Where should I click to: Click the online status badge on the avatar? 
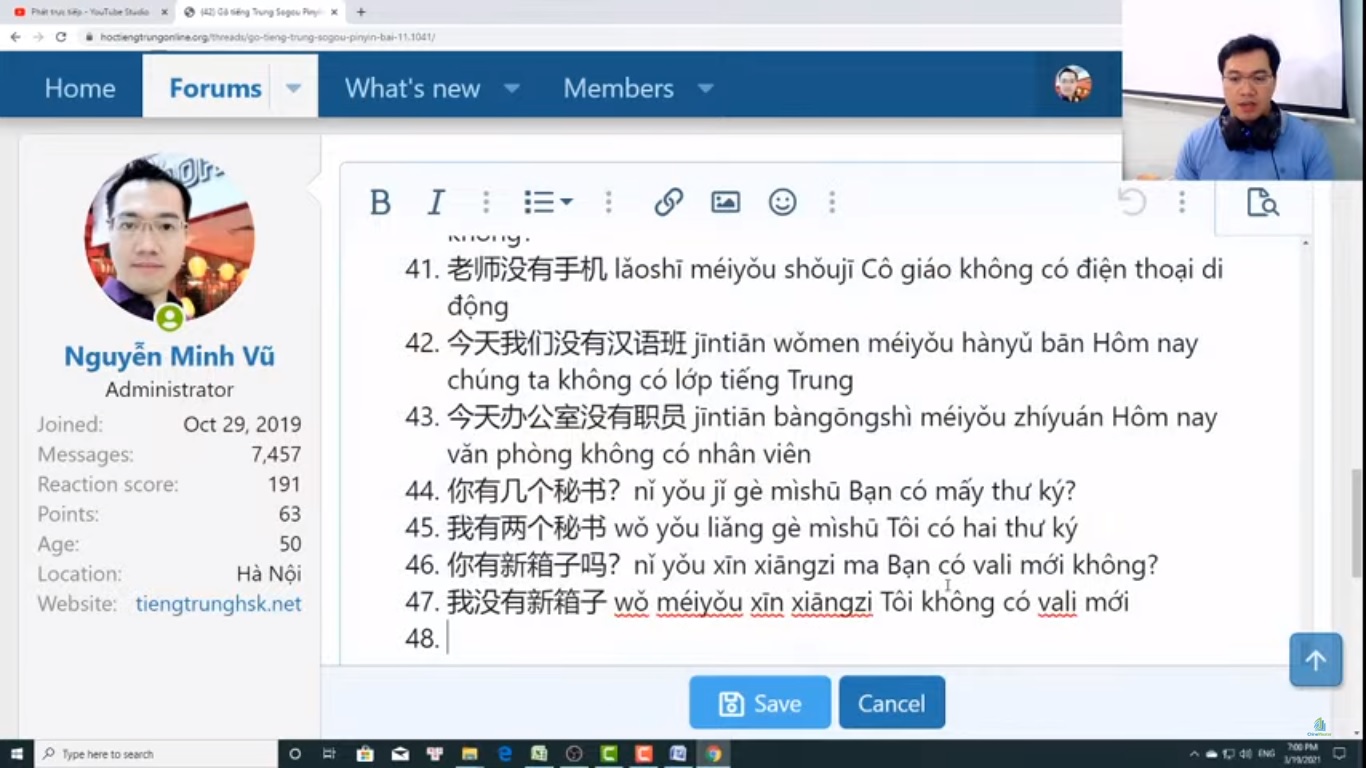tap(170, 318)
